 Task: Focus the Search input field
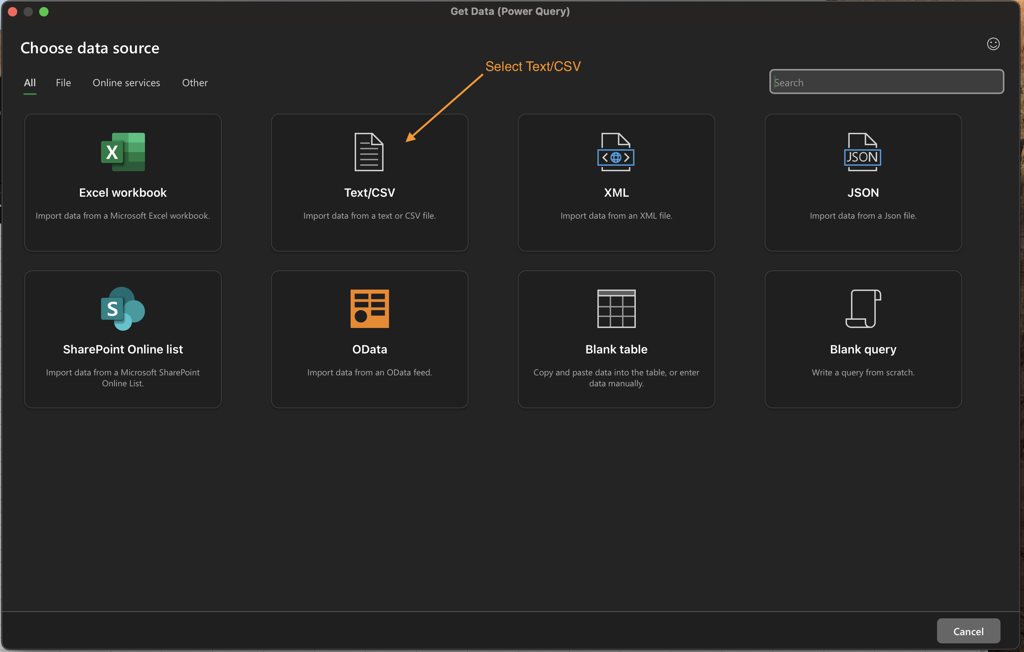[x=886, y=82]
